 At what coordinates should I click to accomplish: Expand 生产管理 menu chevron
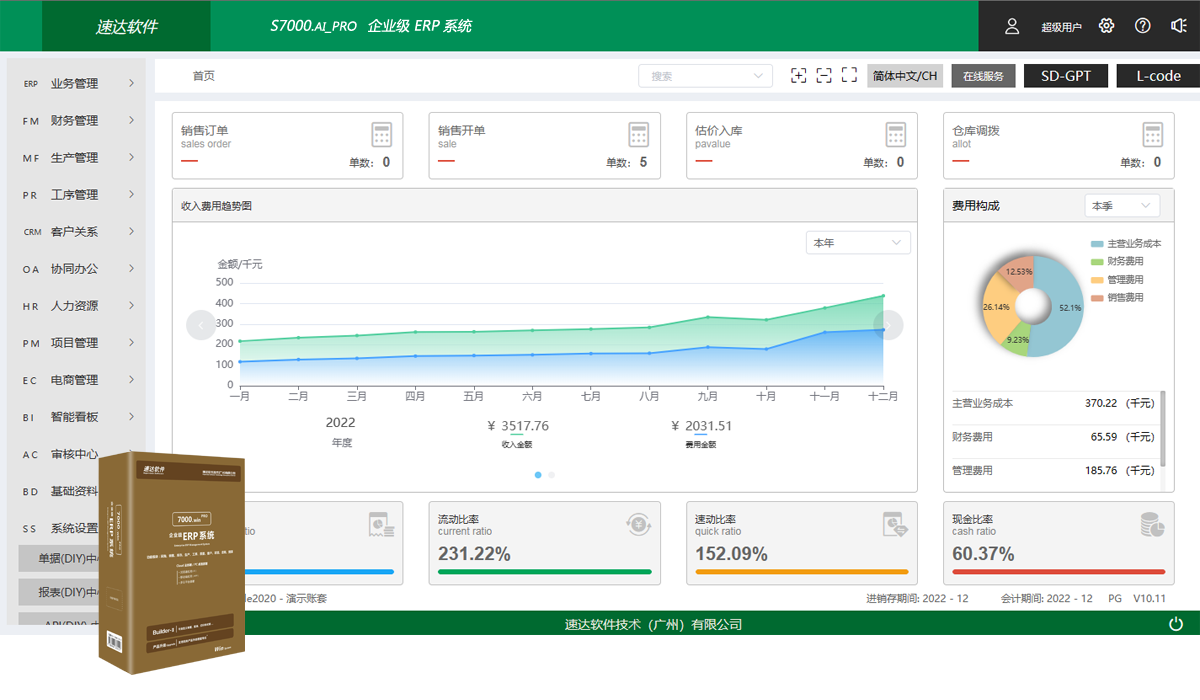point(131,158)
